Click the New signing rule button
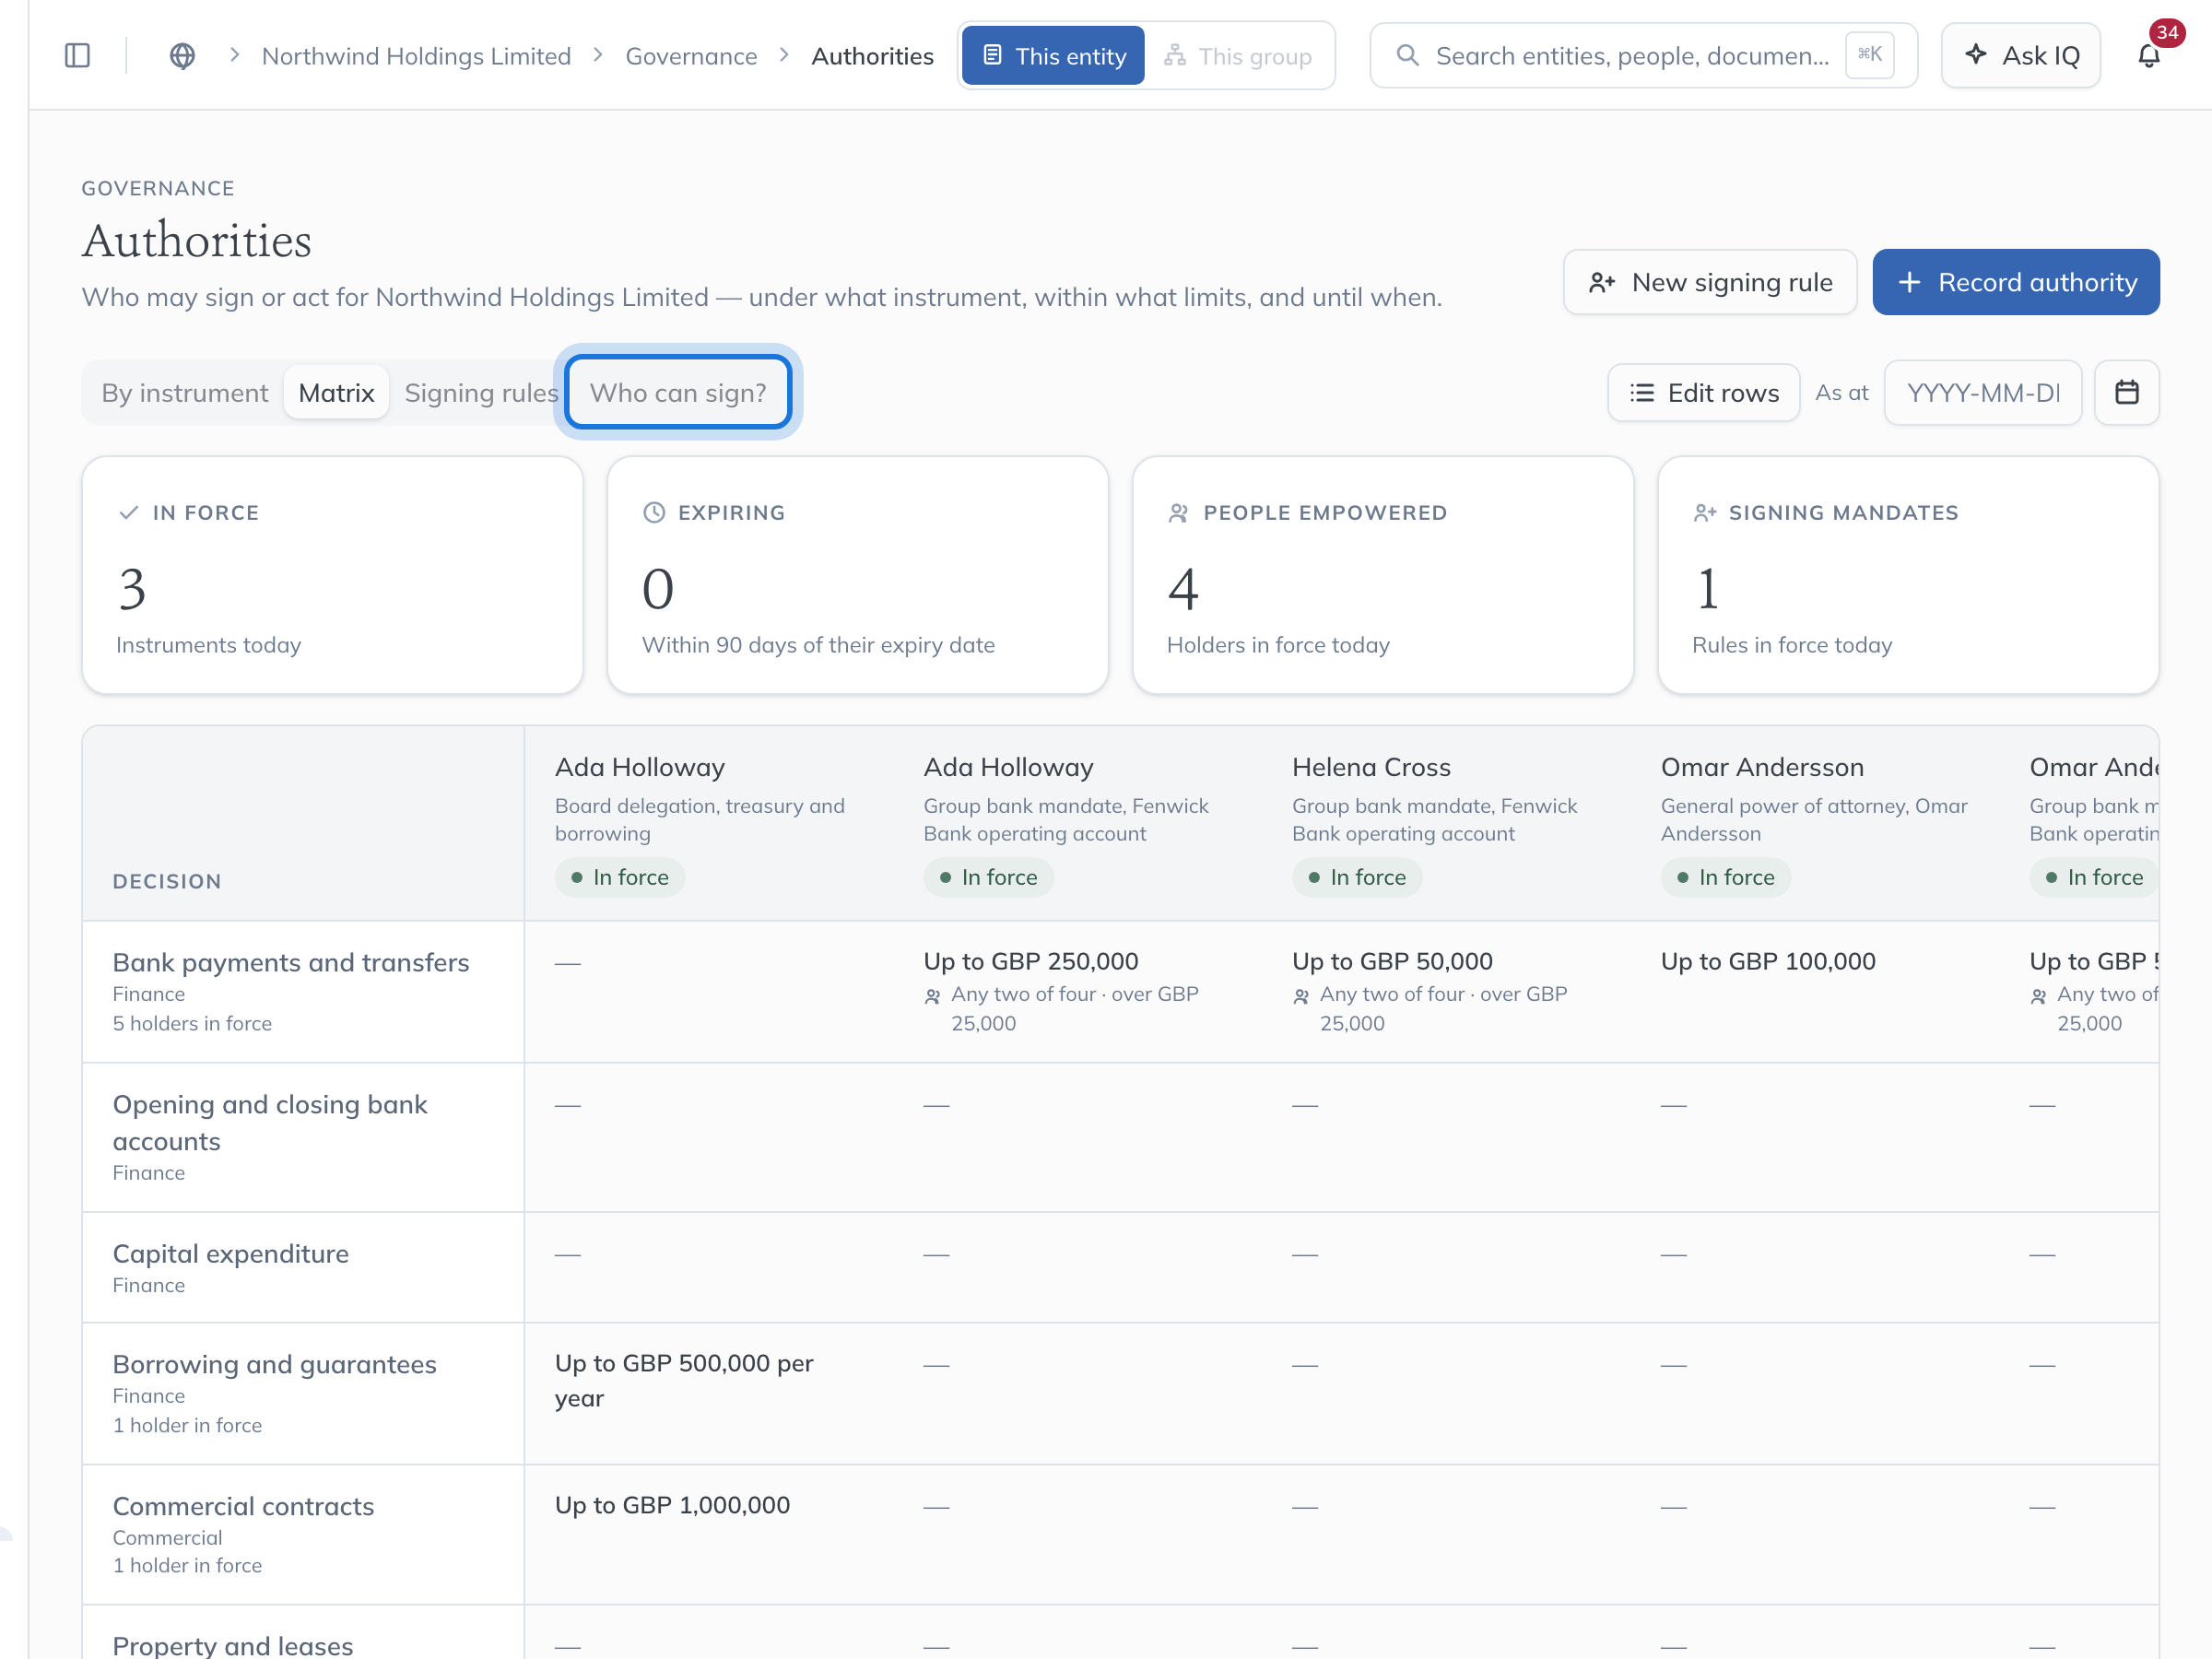Viewport: 2212px width, 1659px height. coord(1710,283)
